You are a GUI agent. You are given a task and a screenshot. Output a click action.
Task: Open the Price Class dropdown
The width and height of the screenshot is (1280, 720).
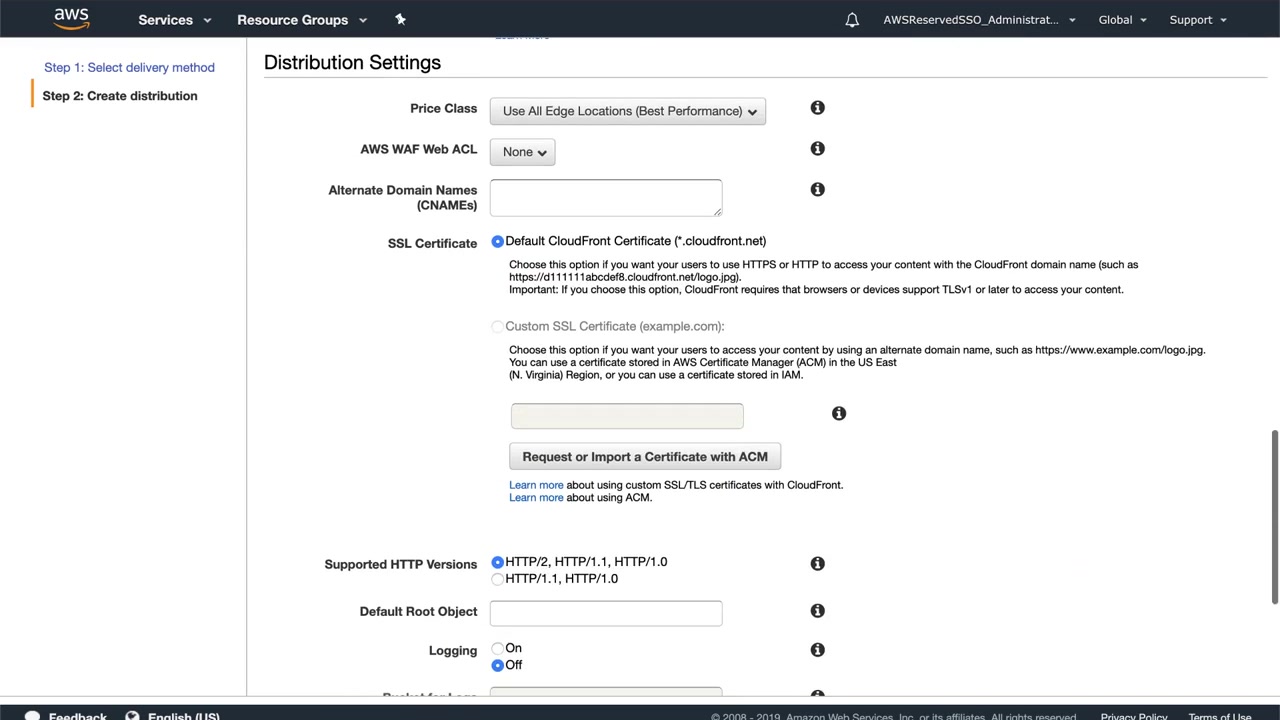tap(628, 111)
